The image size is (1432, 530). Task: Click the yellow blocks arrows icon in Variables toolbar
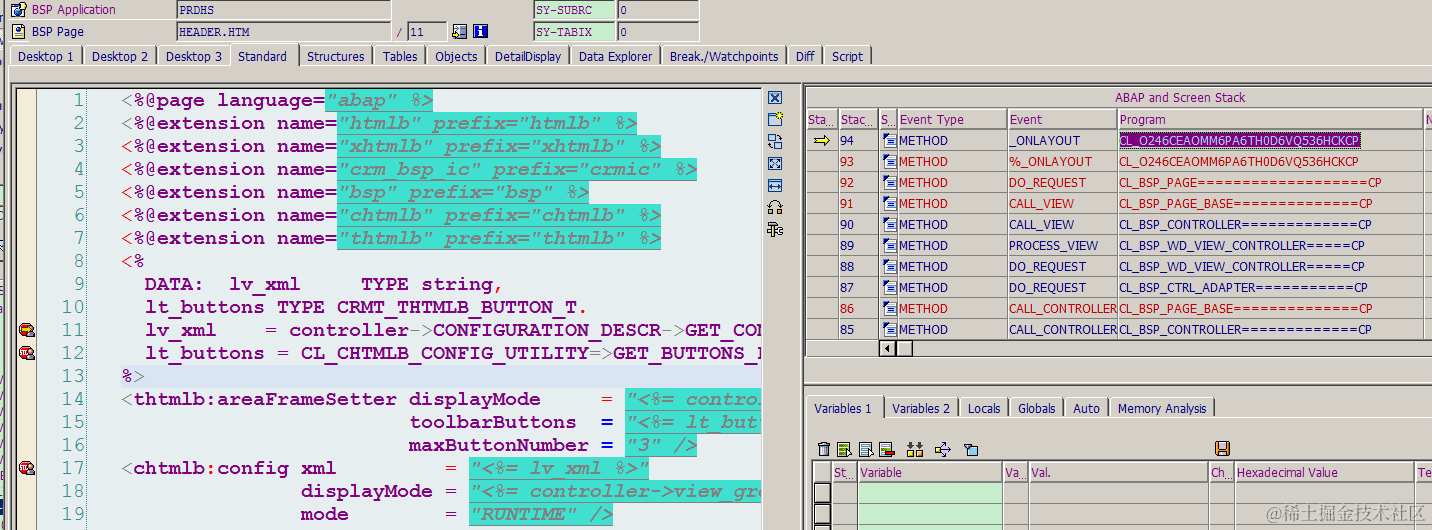click(914, 449)
